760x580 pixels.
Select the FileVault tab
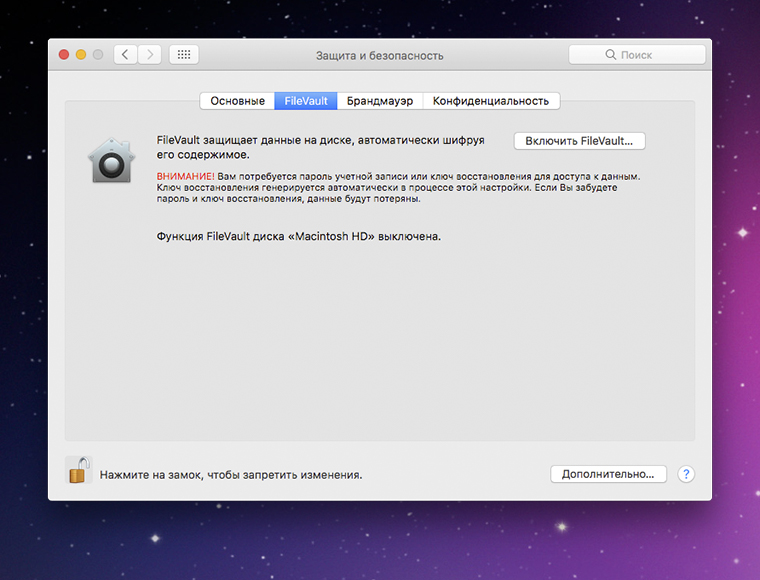click(306, 101)
